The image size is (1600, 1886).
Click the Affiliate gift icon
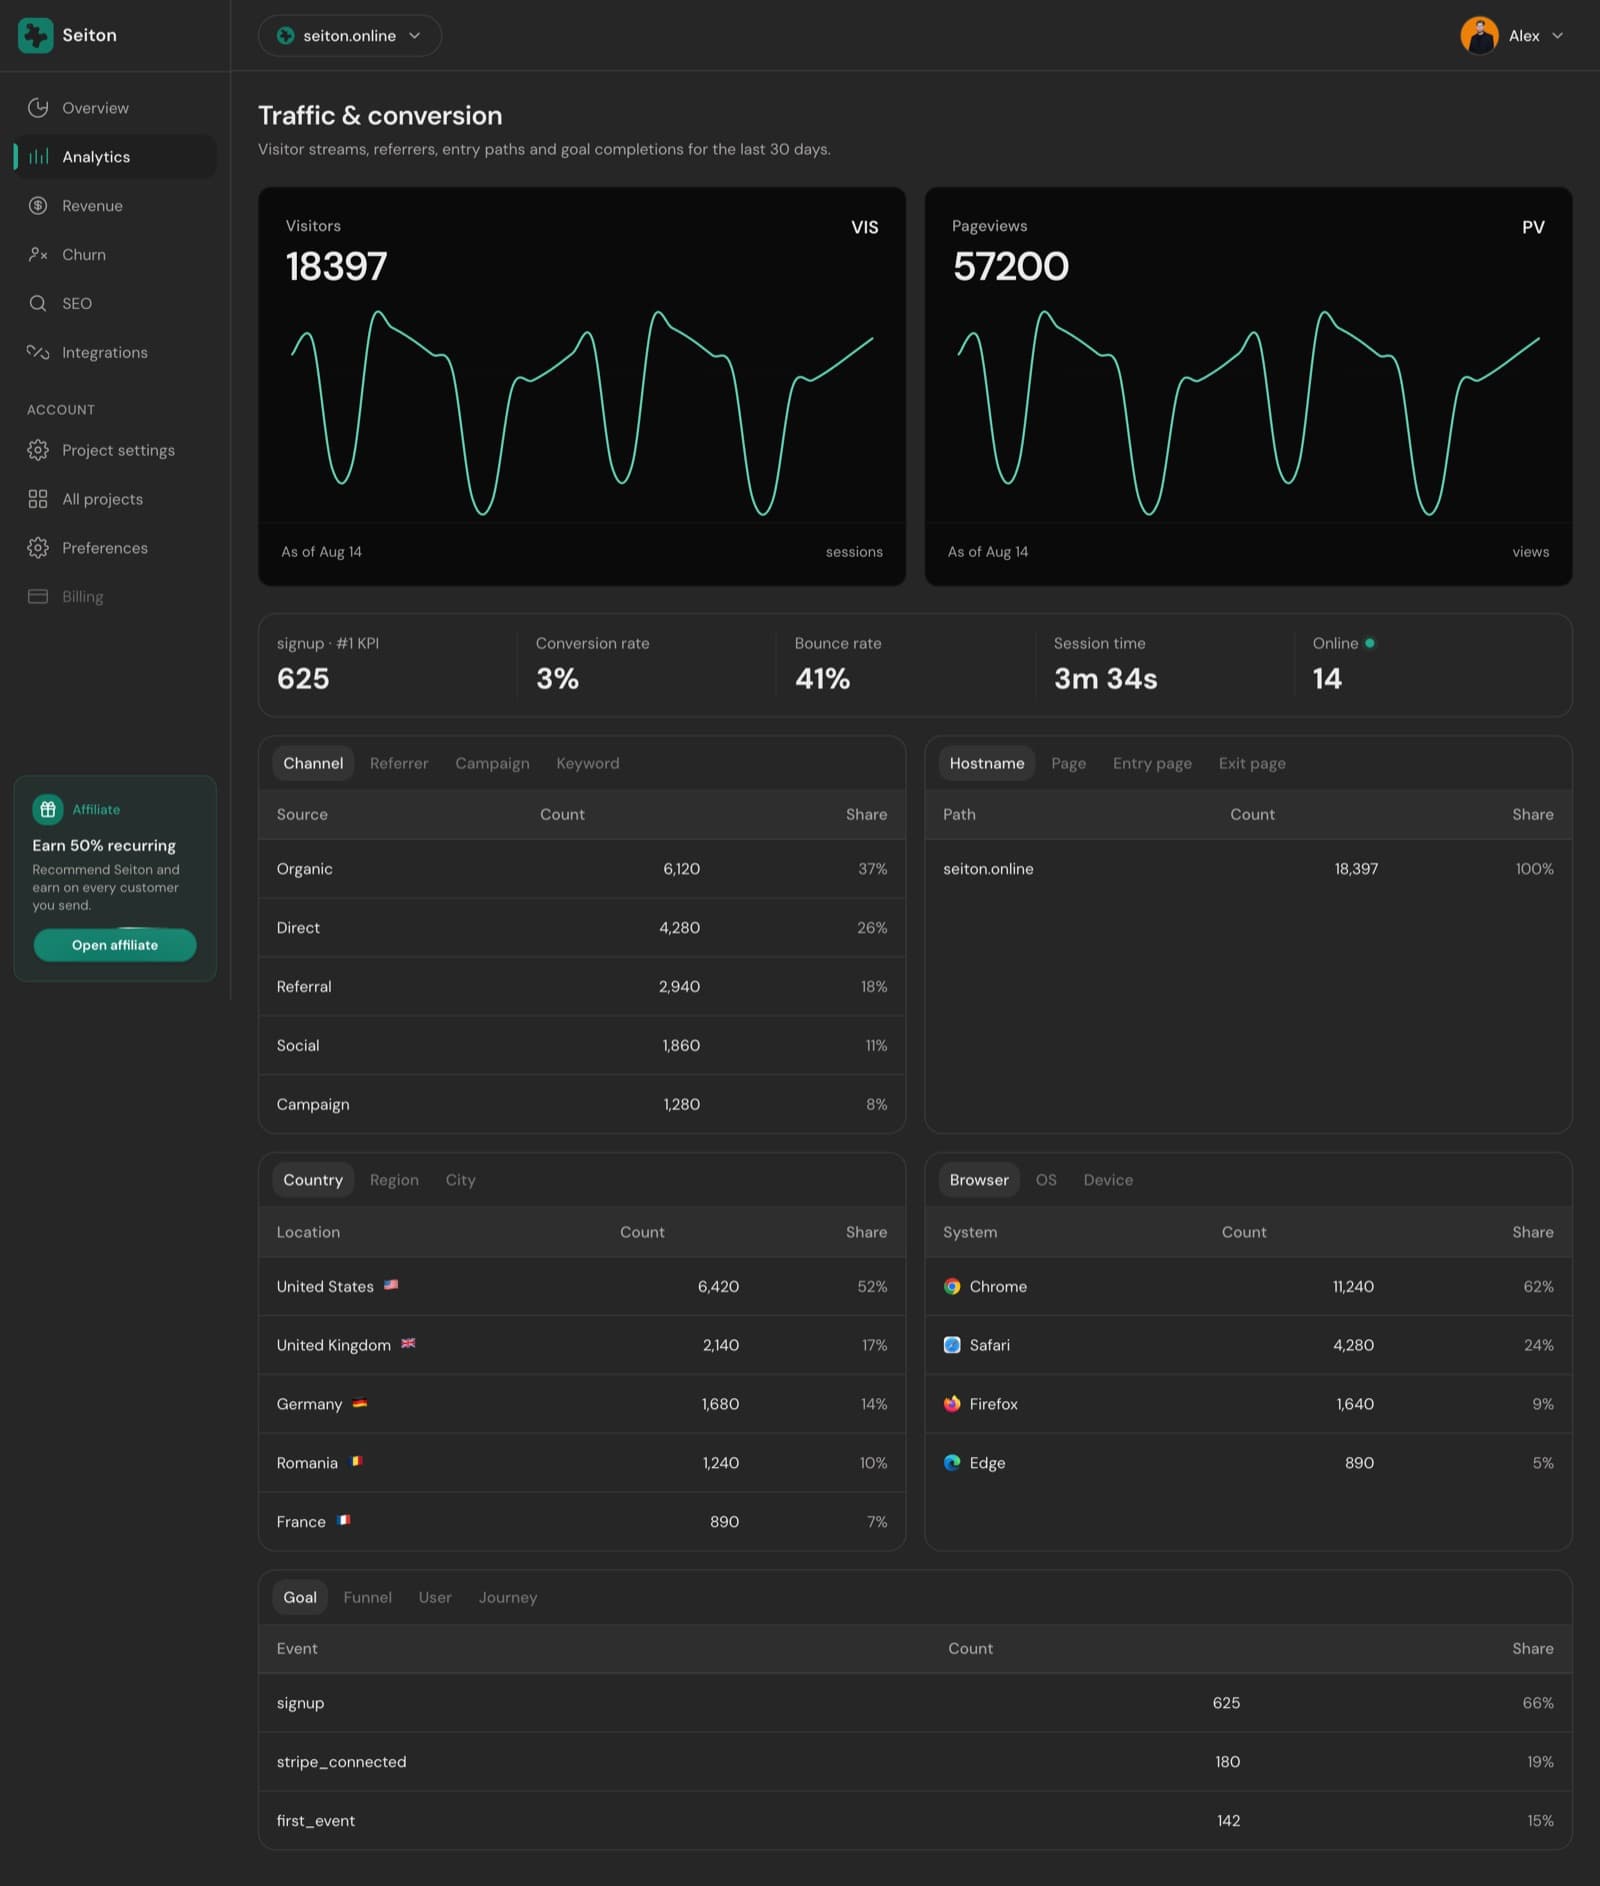[x=47, y=810]
